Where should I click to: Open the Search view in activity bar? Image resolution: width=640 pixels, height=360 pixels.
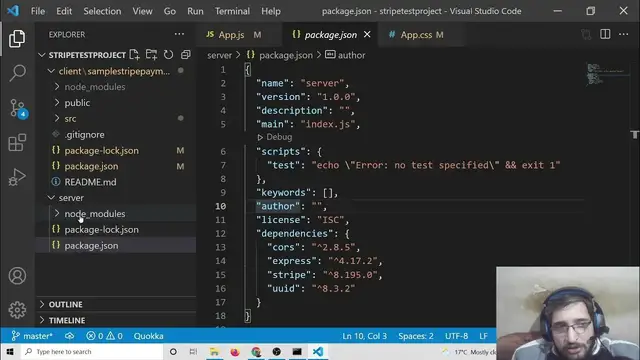pos(17,73)
